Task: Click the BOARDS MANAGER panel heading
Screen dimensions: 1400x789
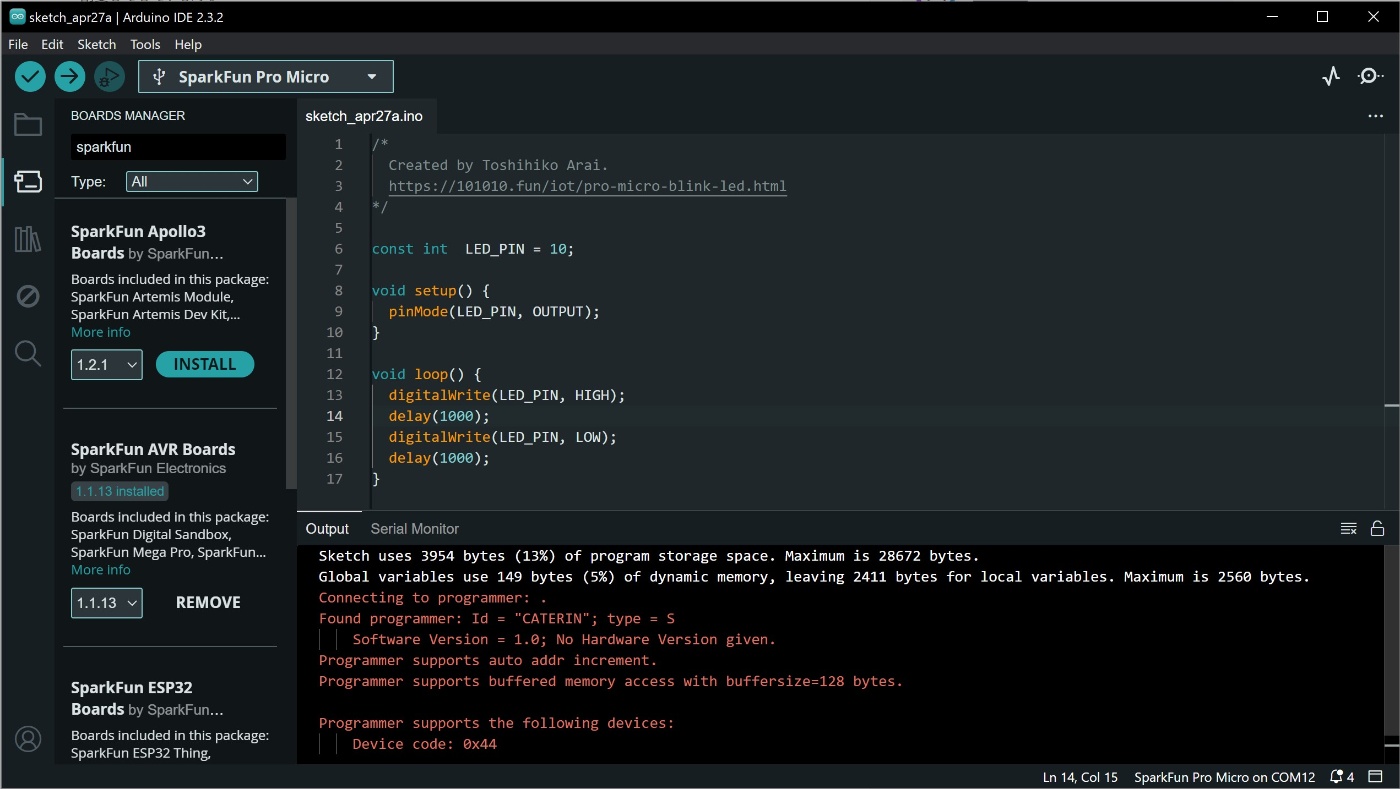Action: [128, 115]
